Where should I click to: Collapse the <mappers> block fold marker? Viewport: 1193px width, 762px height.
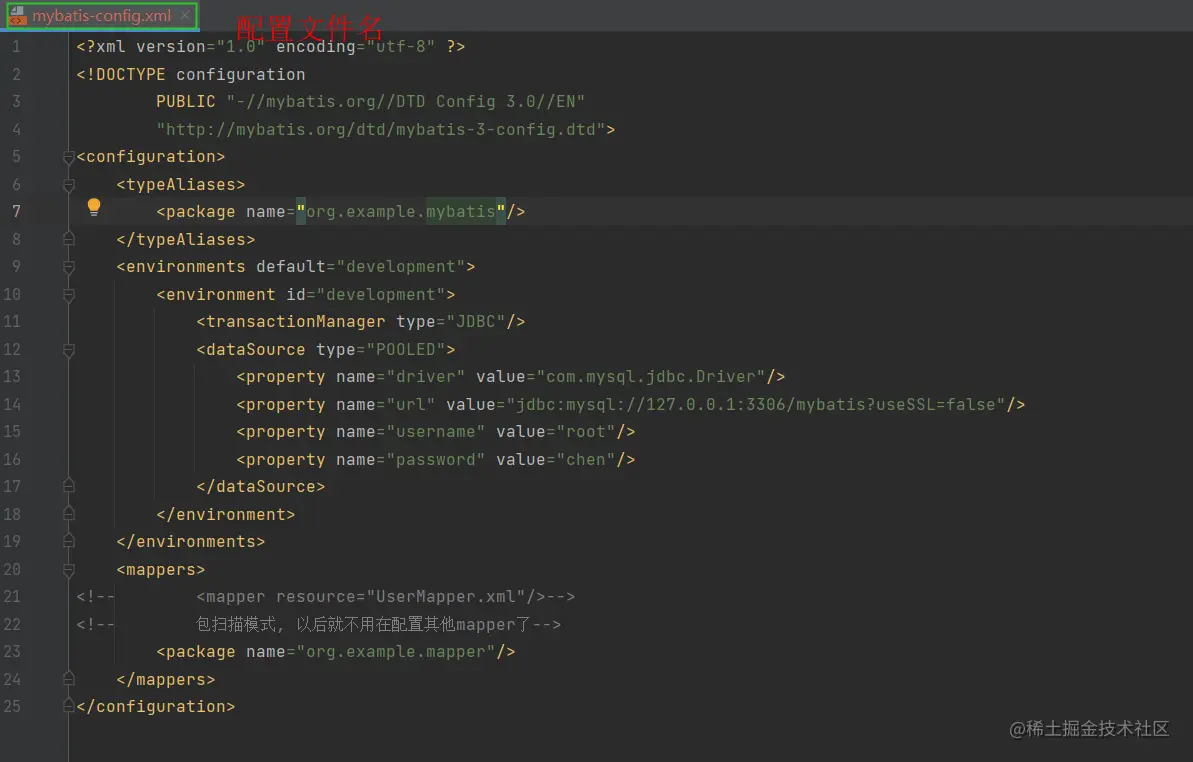(x=68, y=570)
